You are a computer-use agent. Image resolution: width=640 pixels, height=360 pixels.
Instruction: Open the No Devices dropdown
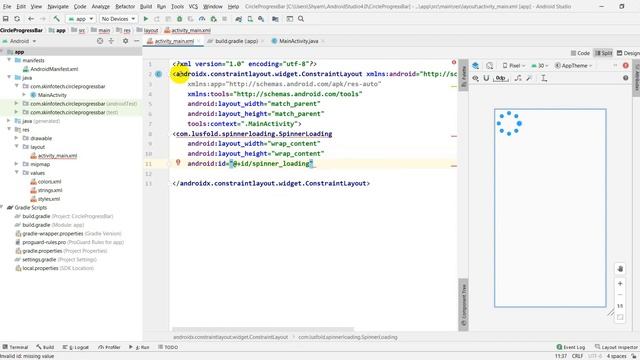tap(118, 19)
